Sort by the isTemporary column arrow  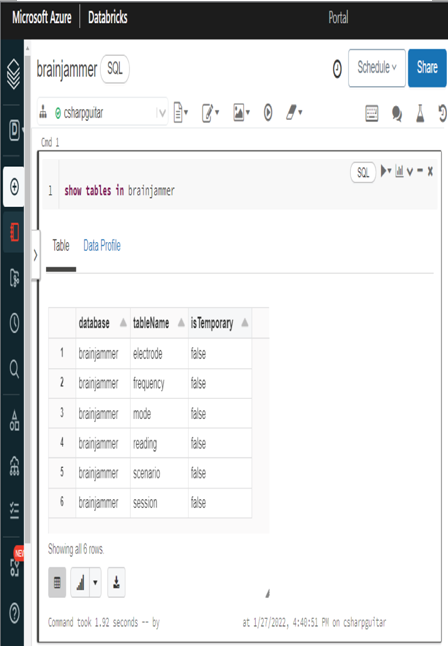[245, 323]
